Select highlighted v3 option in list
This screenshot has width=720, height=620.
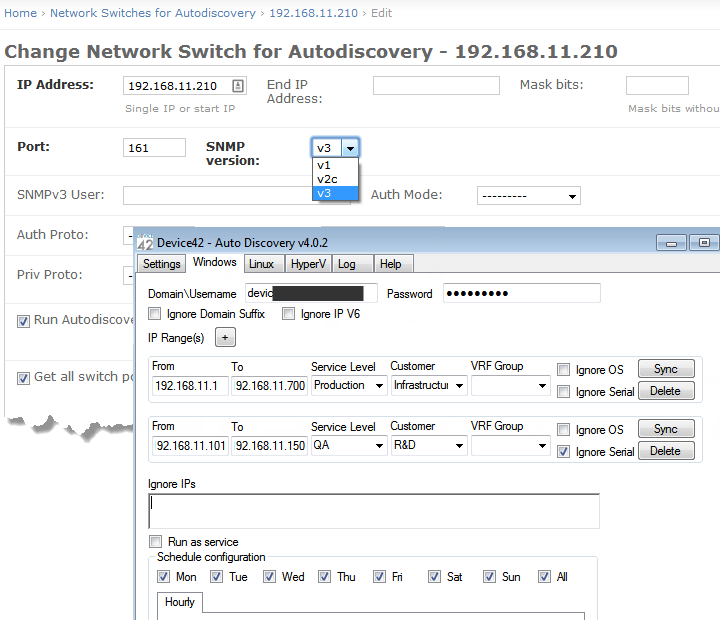pos(335,193)
